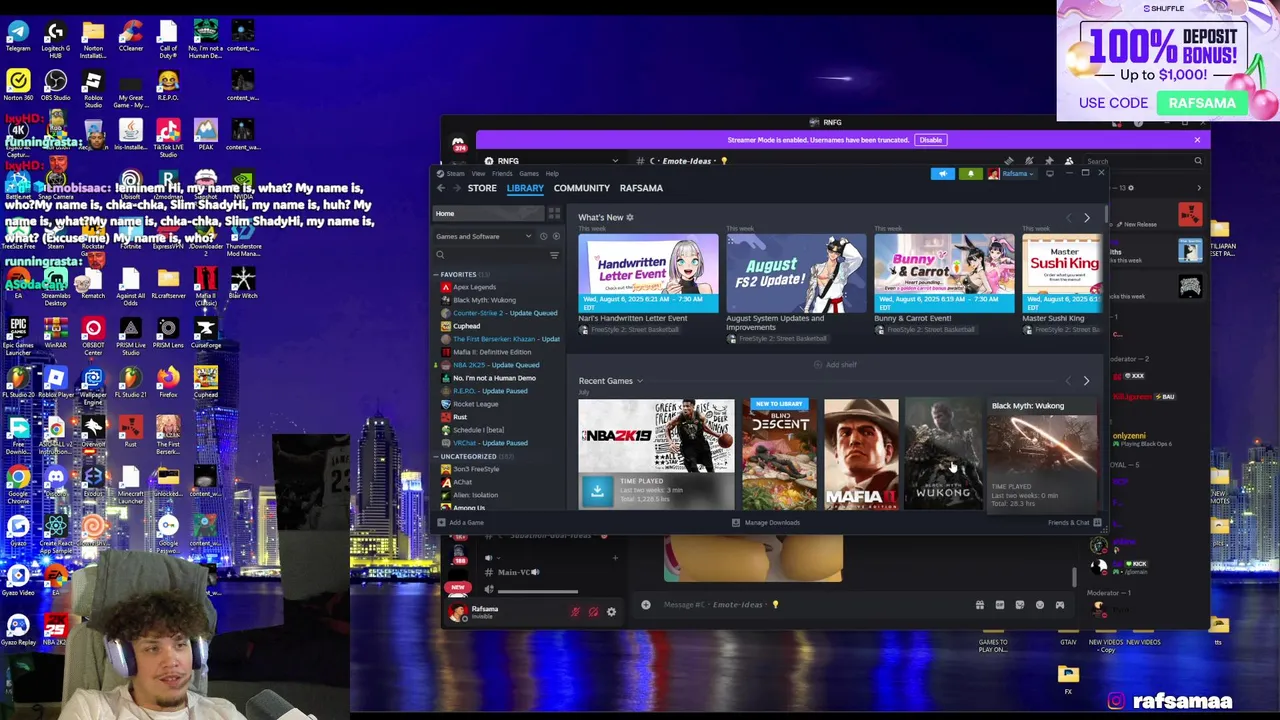Open Blind Descent game cover

tap(779, 454)
